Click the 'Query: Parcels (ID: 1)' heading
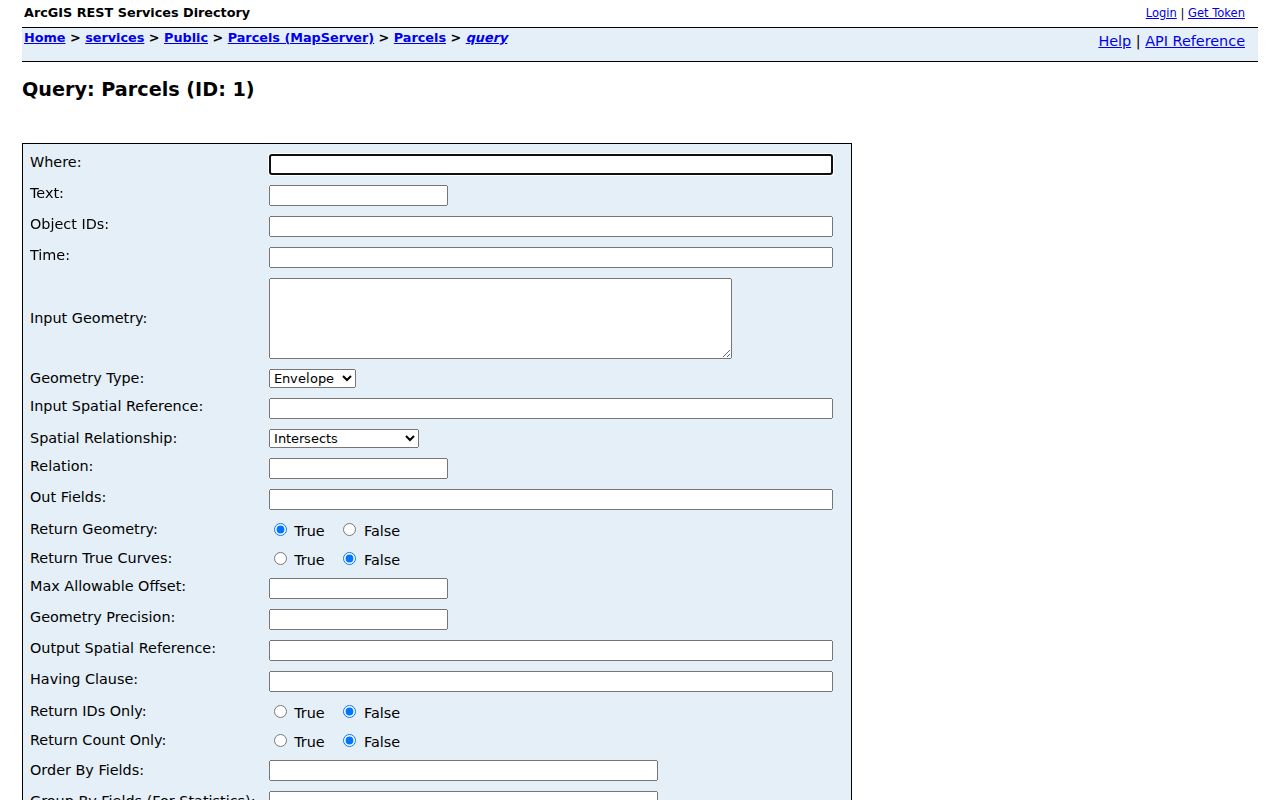 (138, 89)
